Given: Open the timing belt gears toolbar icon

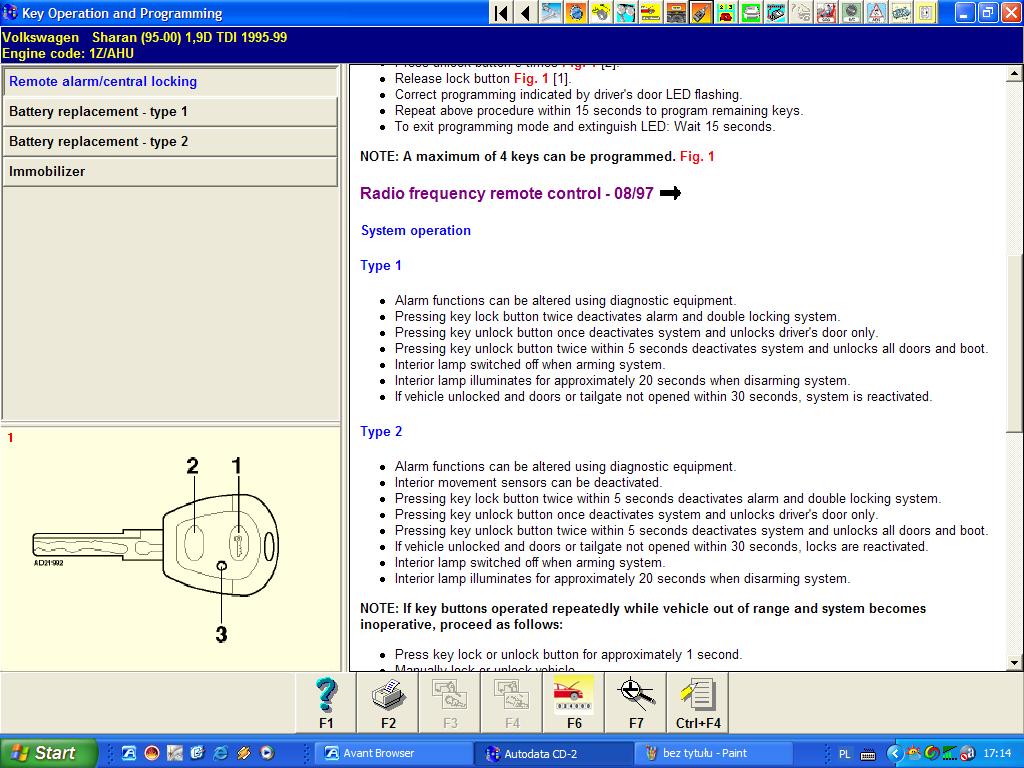Looking at the screenshot, I should tap(626, 12).
